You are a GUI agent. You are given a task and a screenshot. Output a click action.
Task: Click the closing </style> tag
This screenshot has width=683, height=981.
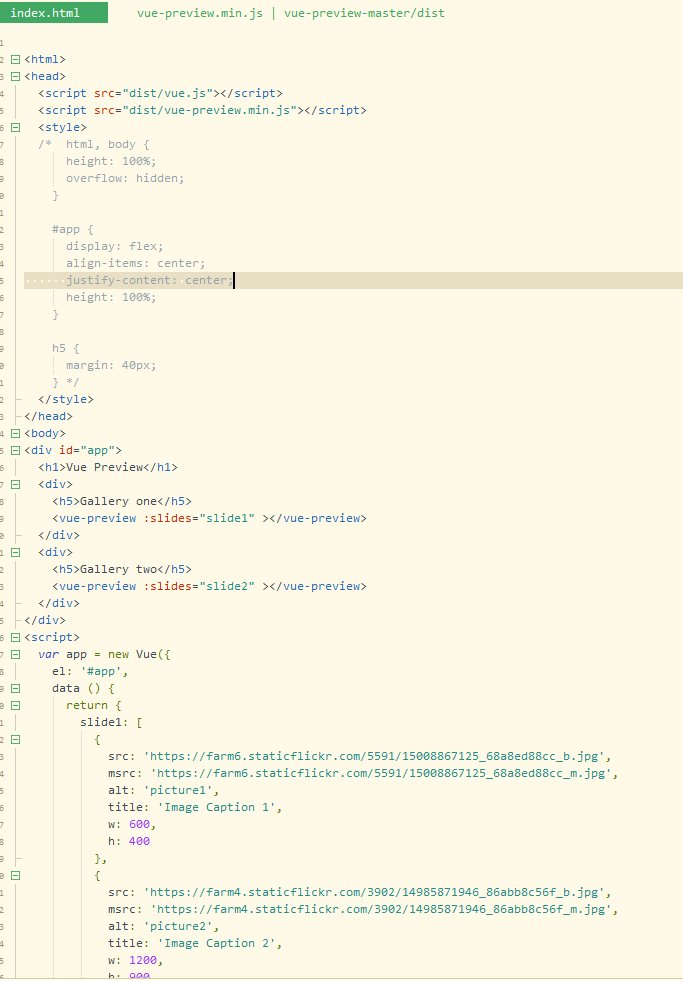[x=66, y=399]
